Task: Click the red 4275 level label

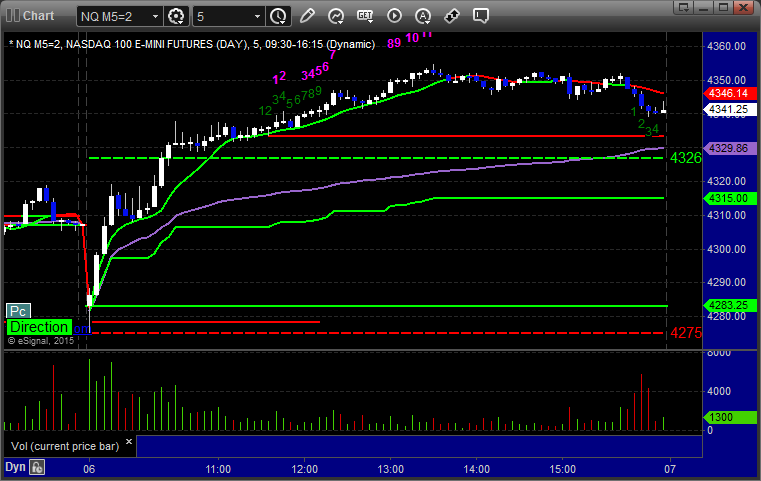Action: coord(685,333)
